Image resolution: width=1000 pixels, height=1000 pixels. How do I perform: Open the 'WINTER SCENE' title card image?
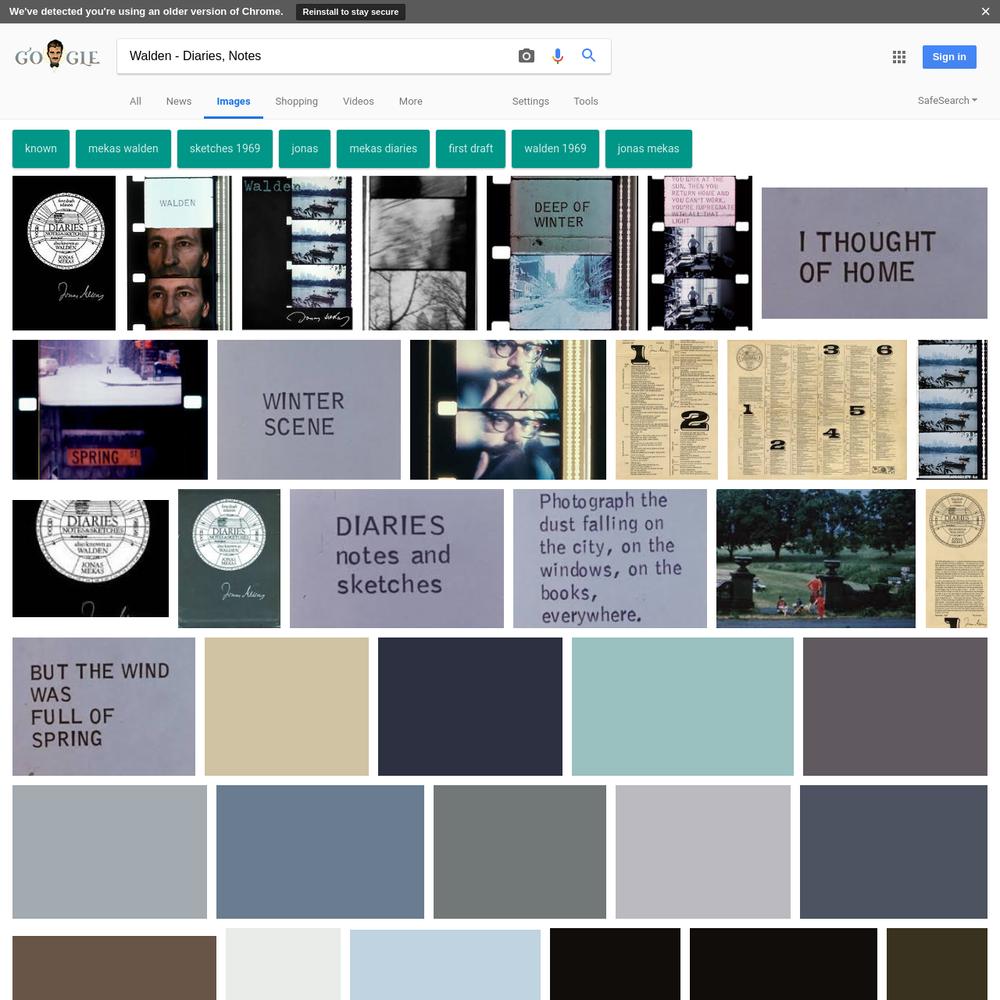click(x=309, y=409)
